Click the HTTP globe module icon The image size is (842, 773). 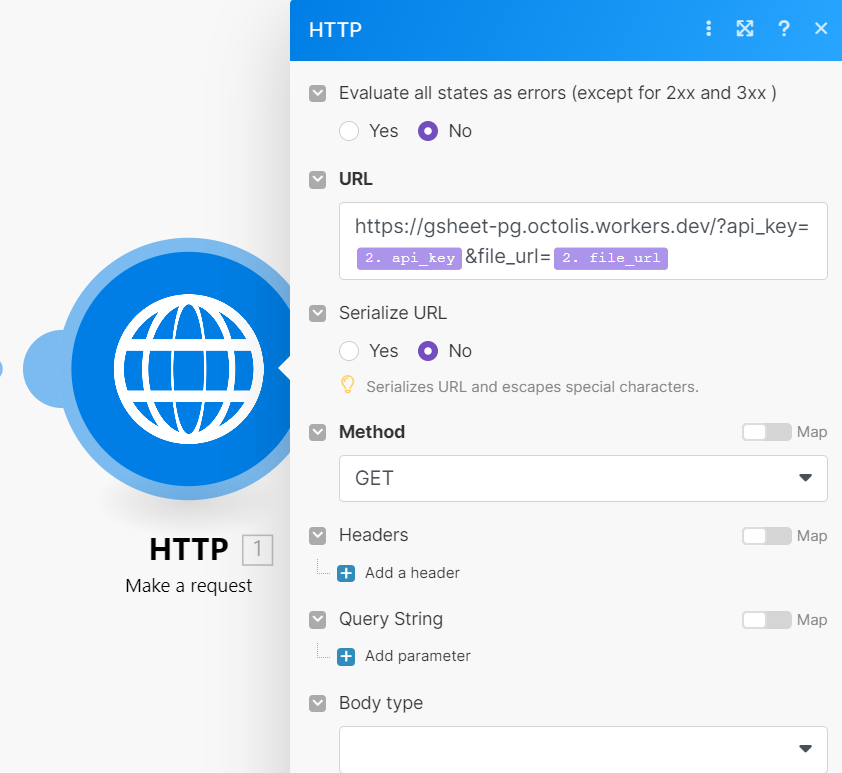coord(188,369)
